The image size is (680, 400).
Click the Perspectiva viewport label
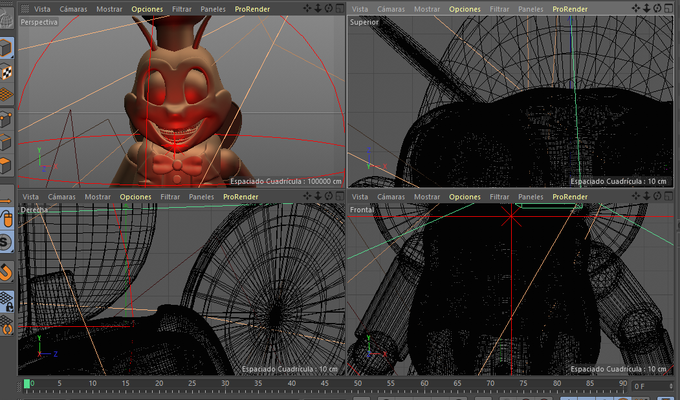(x=39, y=22)
